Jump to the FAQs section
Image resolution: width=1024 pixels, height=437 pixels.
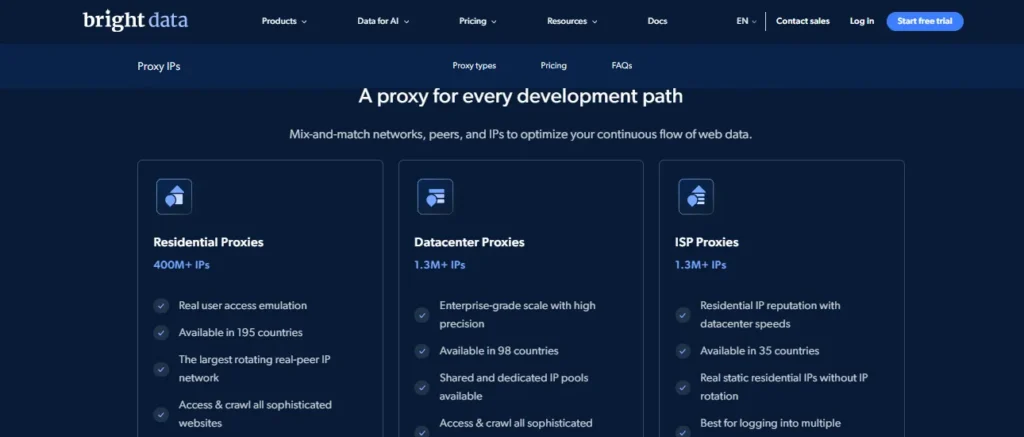622,65
